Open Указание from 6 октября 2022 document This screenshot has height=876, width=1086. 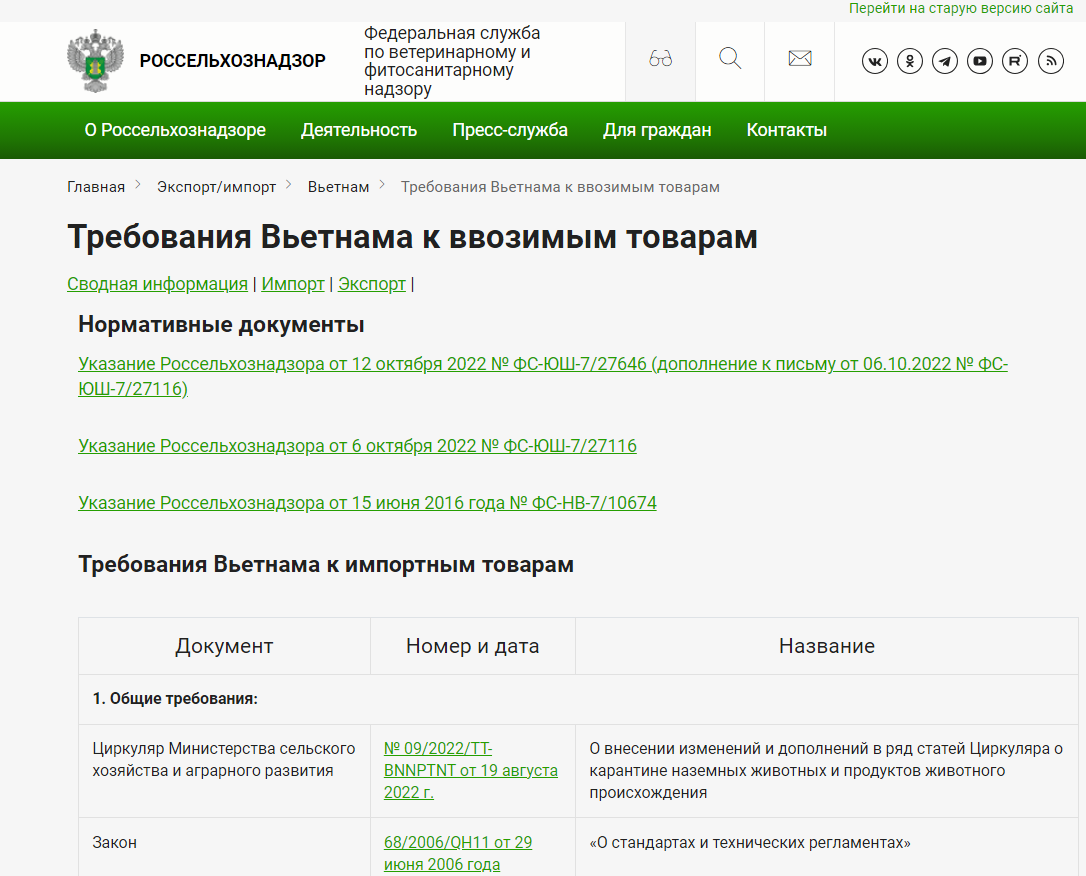click(x=357, y=446)
